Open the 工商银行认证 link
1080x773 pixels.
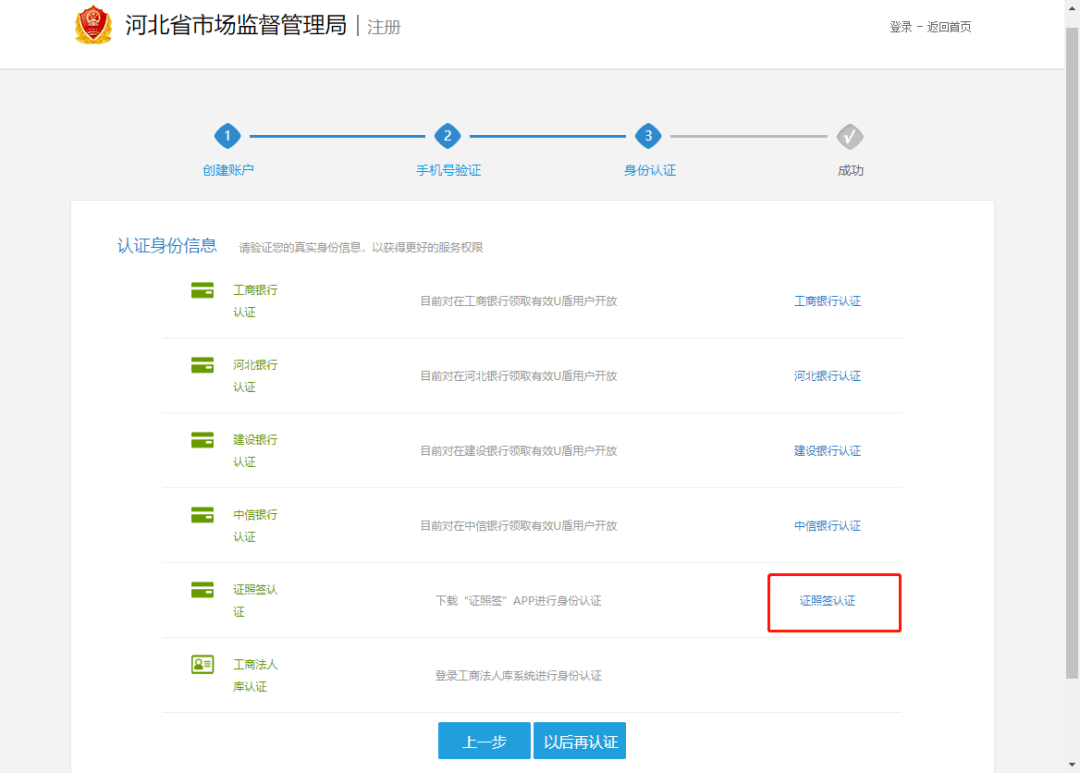pyautogui.click(x=827, y=301)
